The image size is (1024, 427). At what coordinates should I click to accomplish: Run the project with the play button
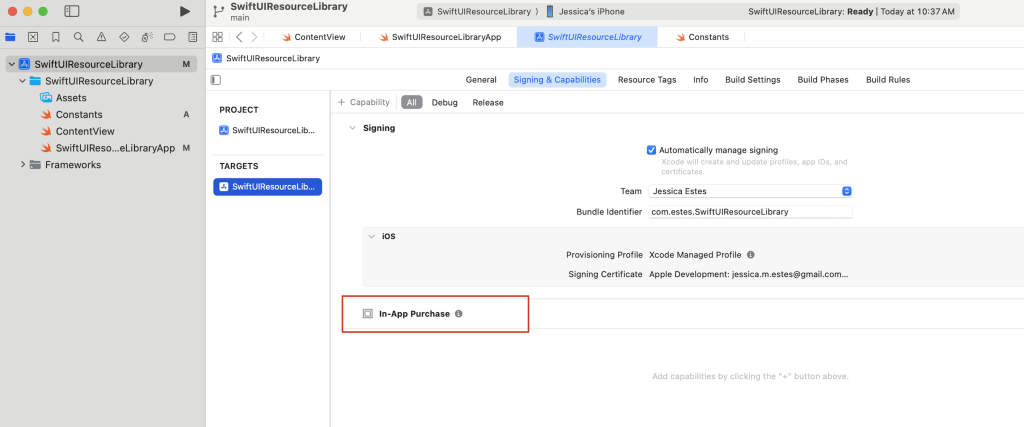pos(185,11)
